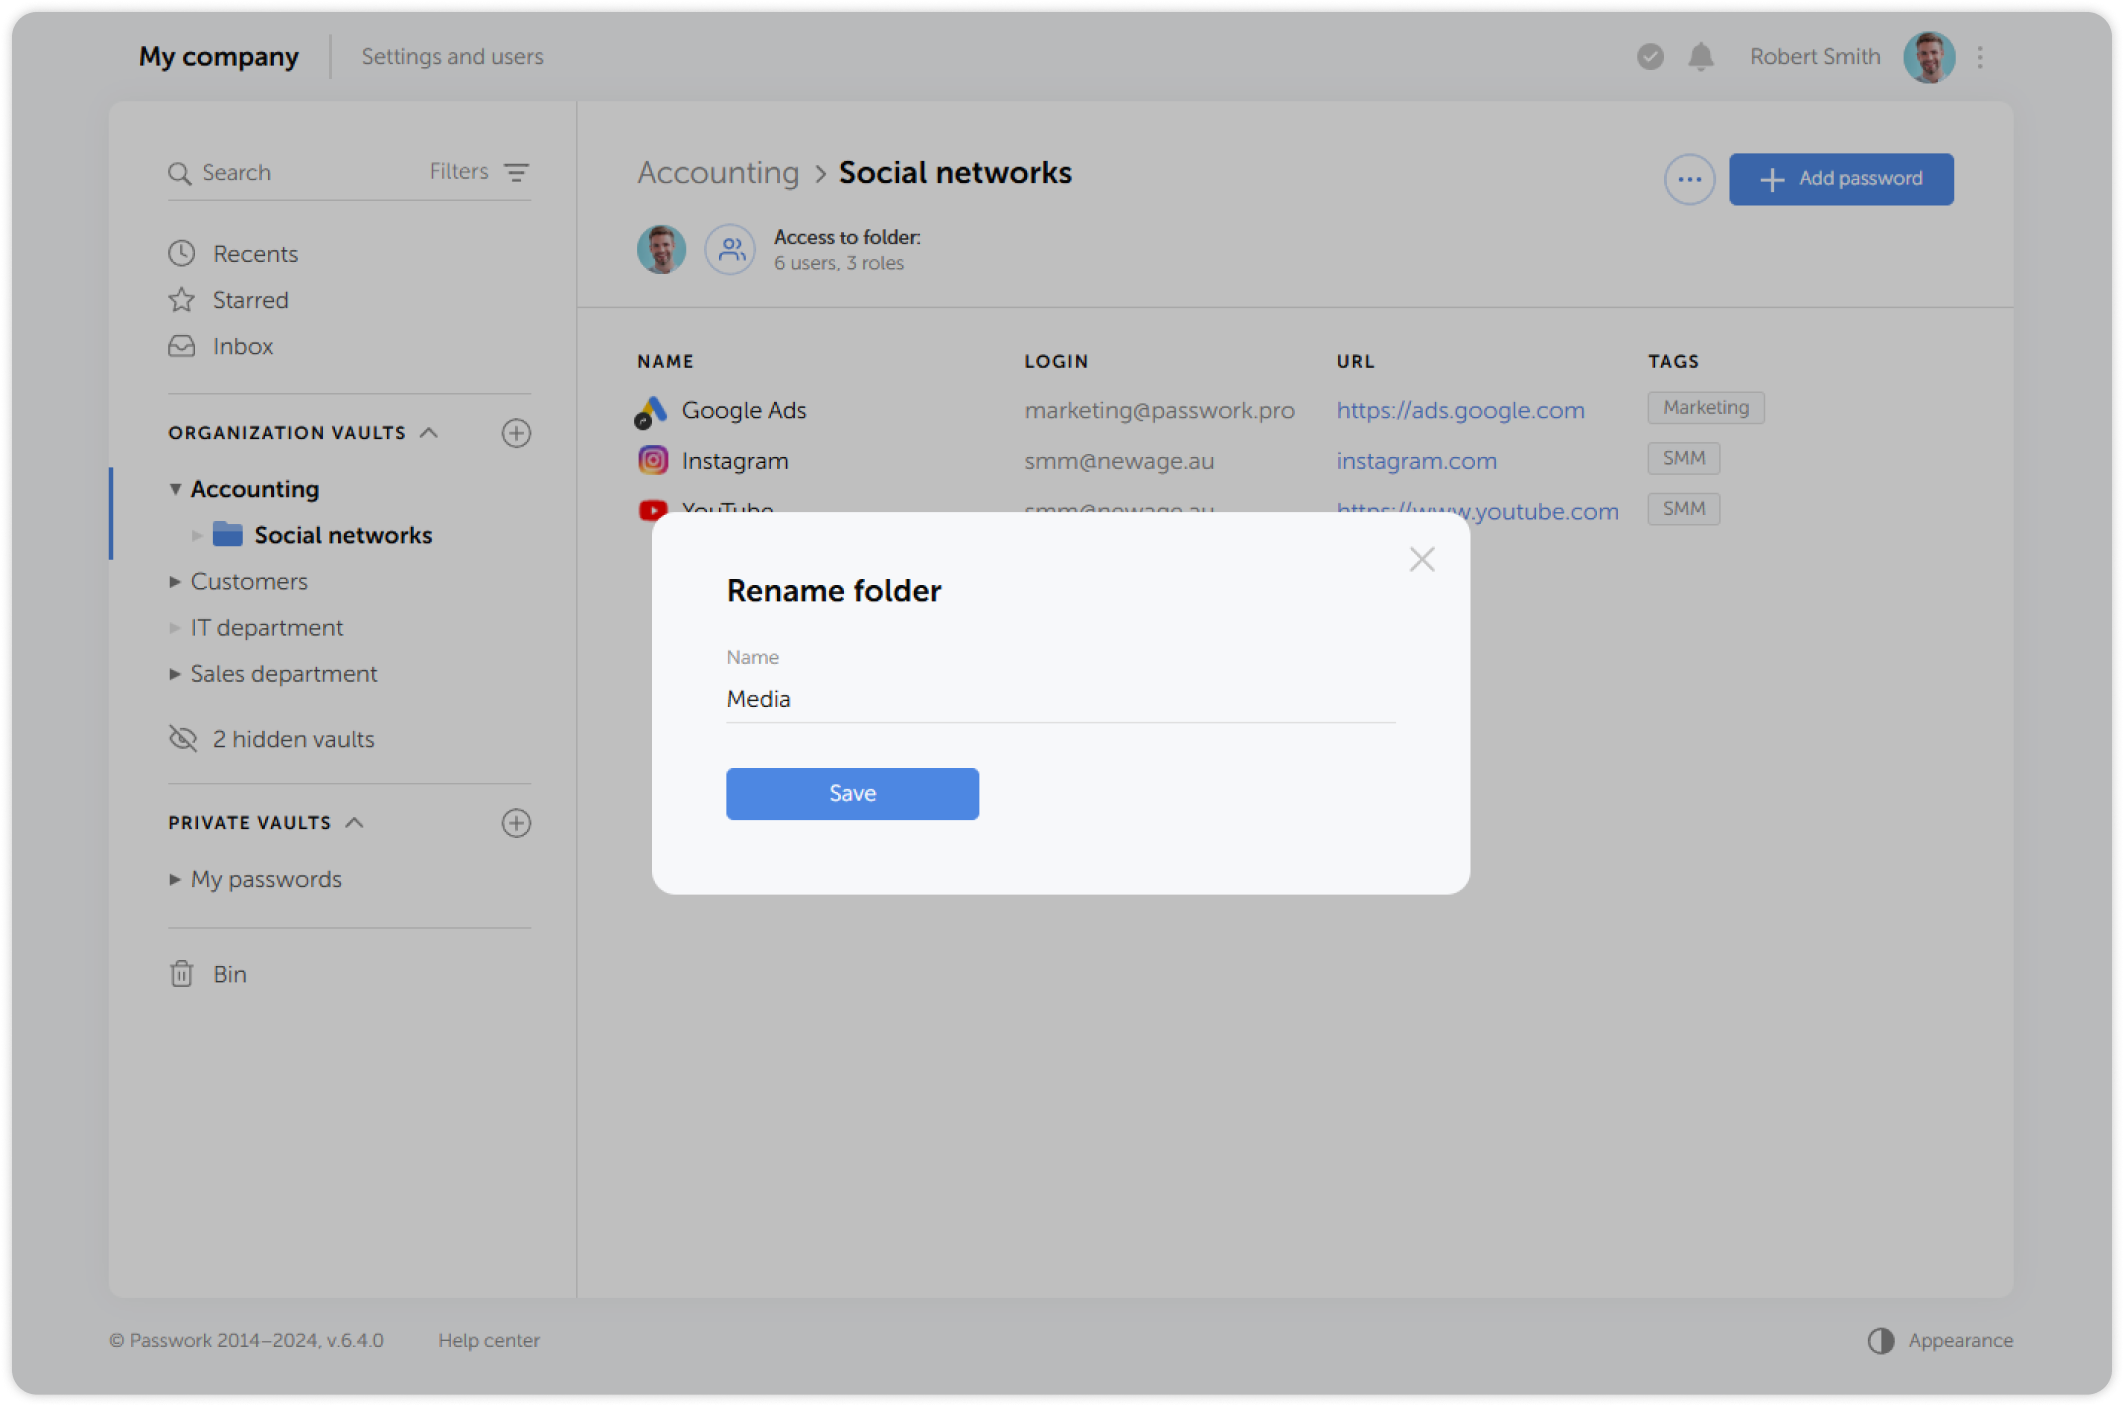The image size is (2124, 1407).
Task: Open the three-dot folder options button
Action: pos(1689,180)
